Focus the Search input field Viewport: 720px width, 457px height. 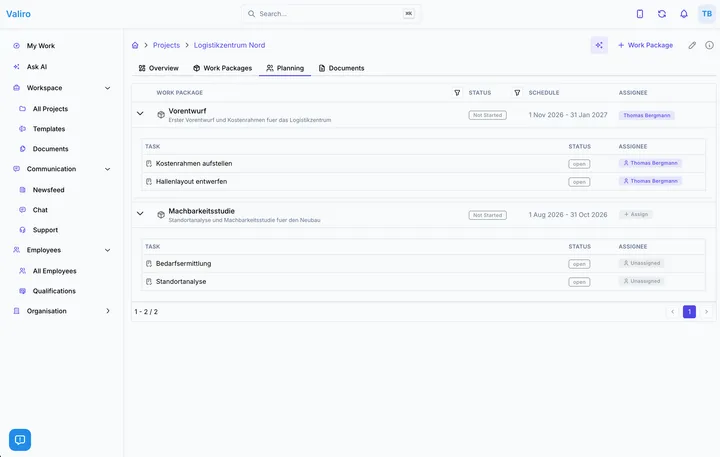[331, 14]
